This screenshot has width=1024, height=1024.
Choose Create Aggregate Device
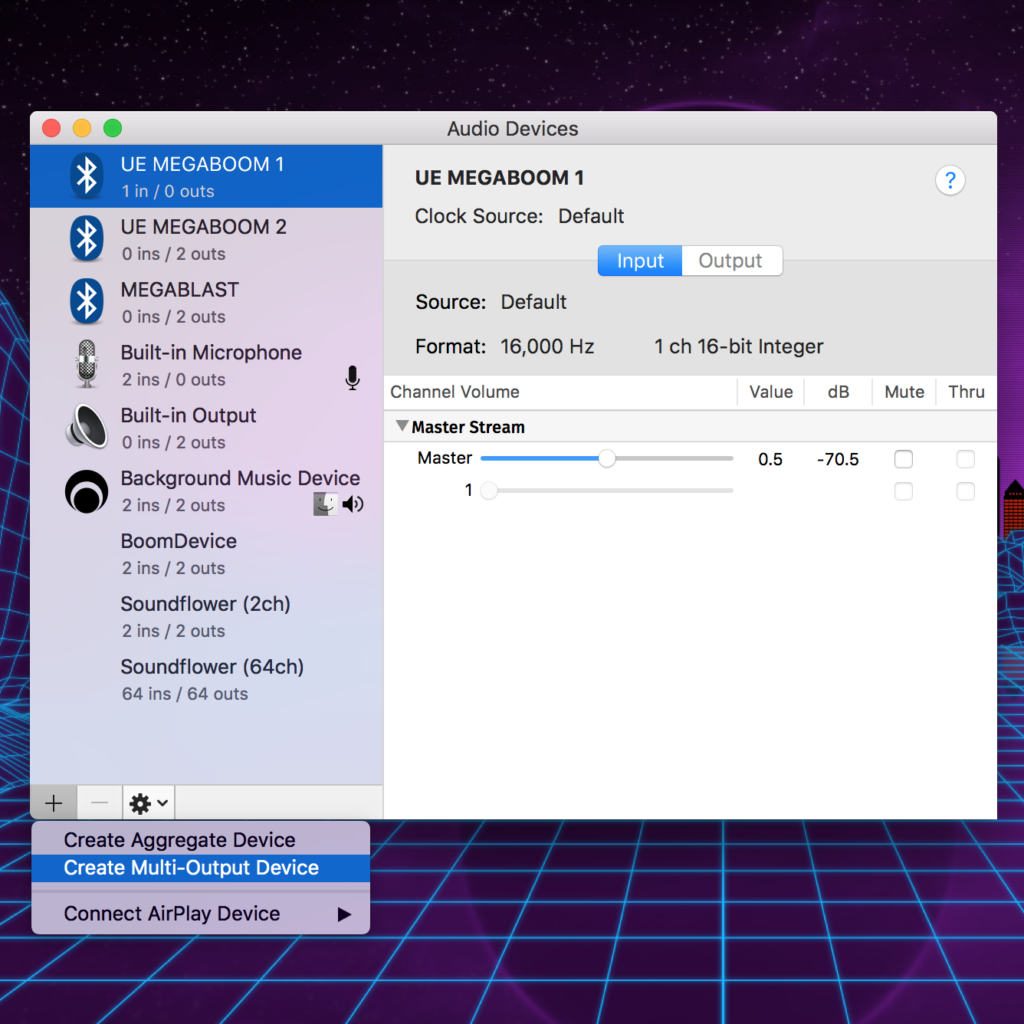coord(200,840)
